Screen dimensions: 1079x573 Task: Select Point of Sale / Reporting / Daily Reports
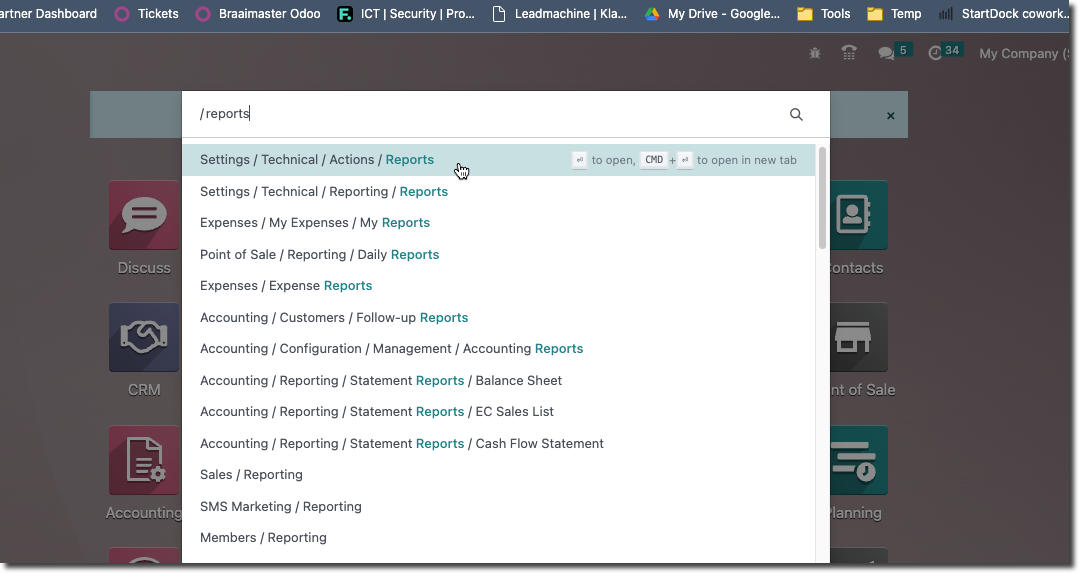[499, 255]
